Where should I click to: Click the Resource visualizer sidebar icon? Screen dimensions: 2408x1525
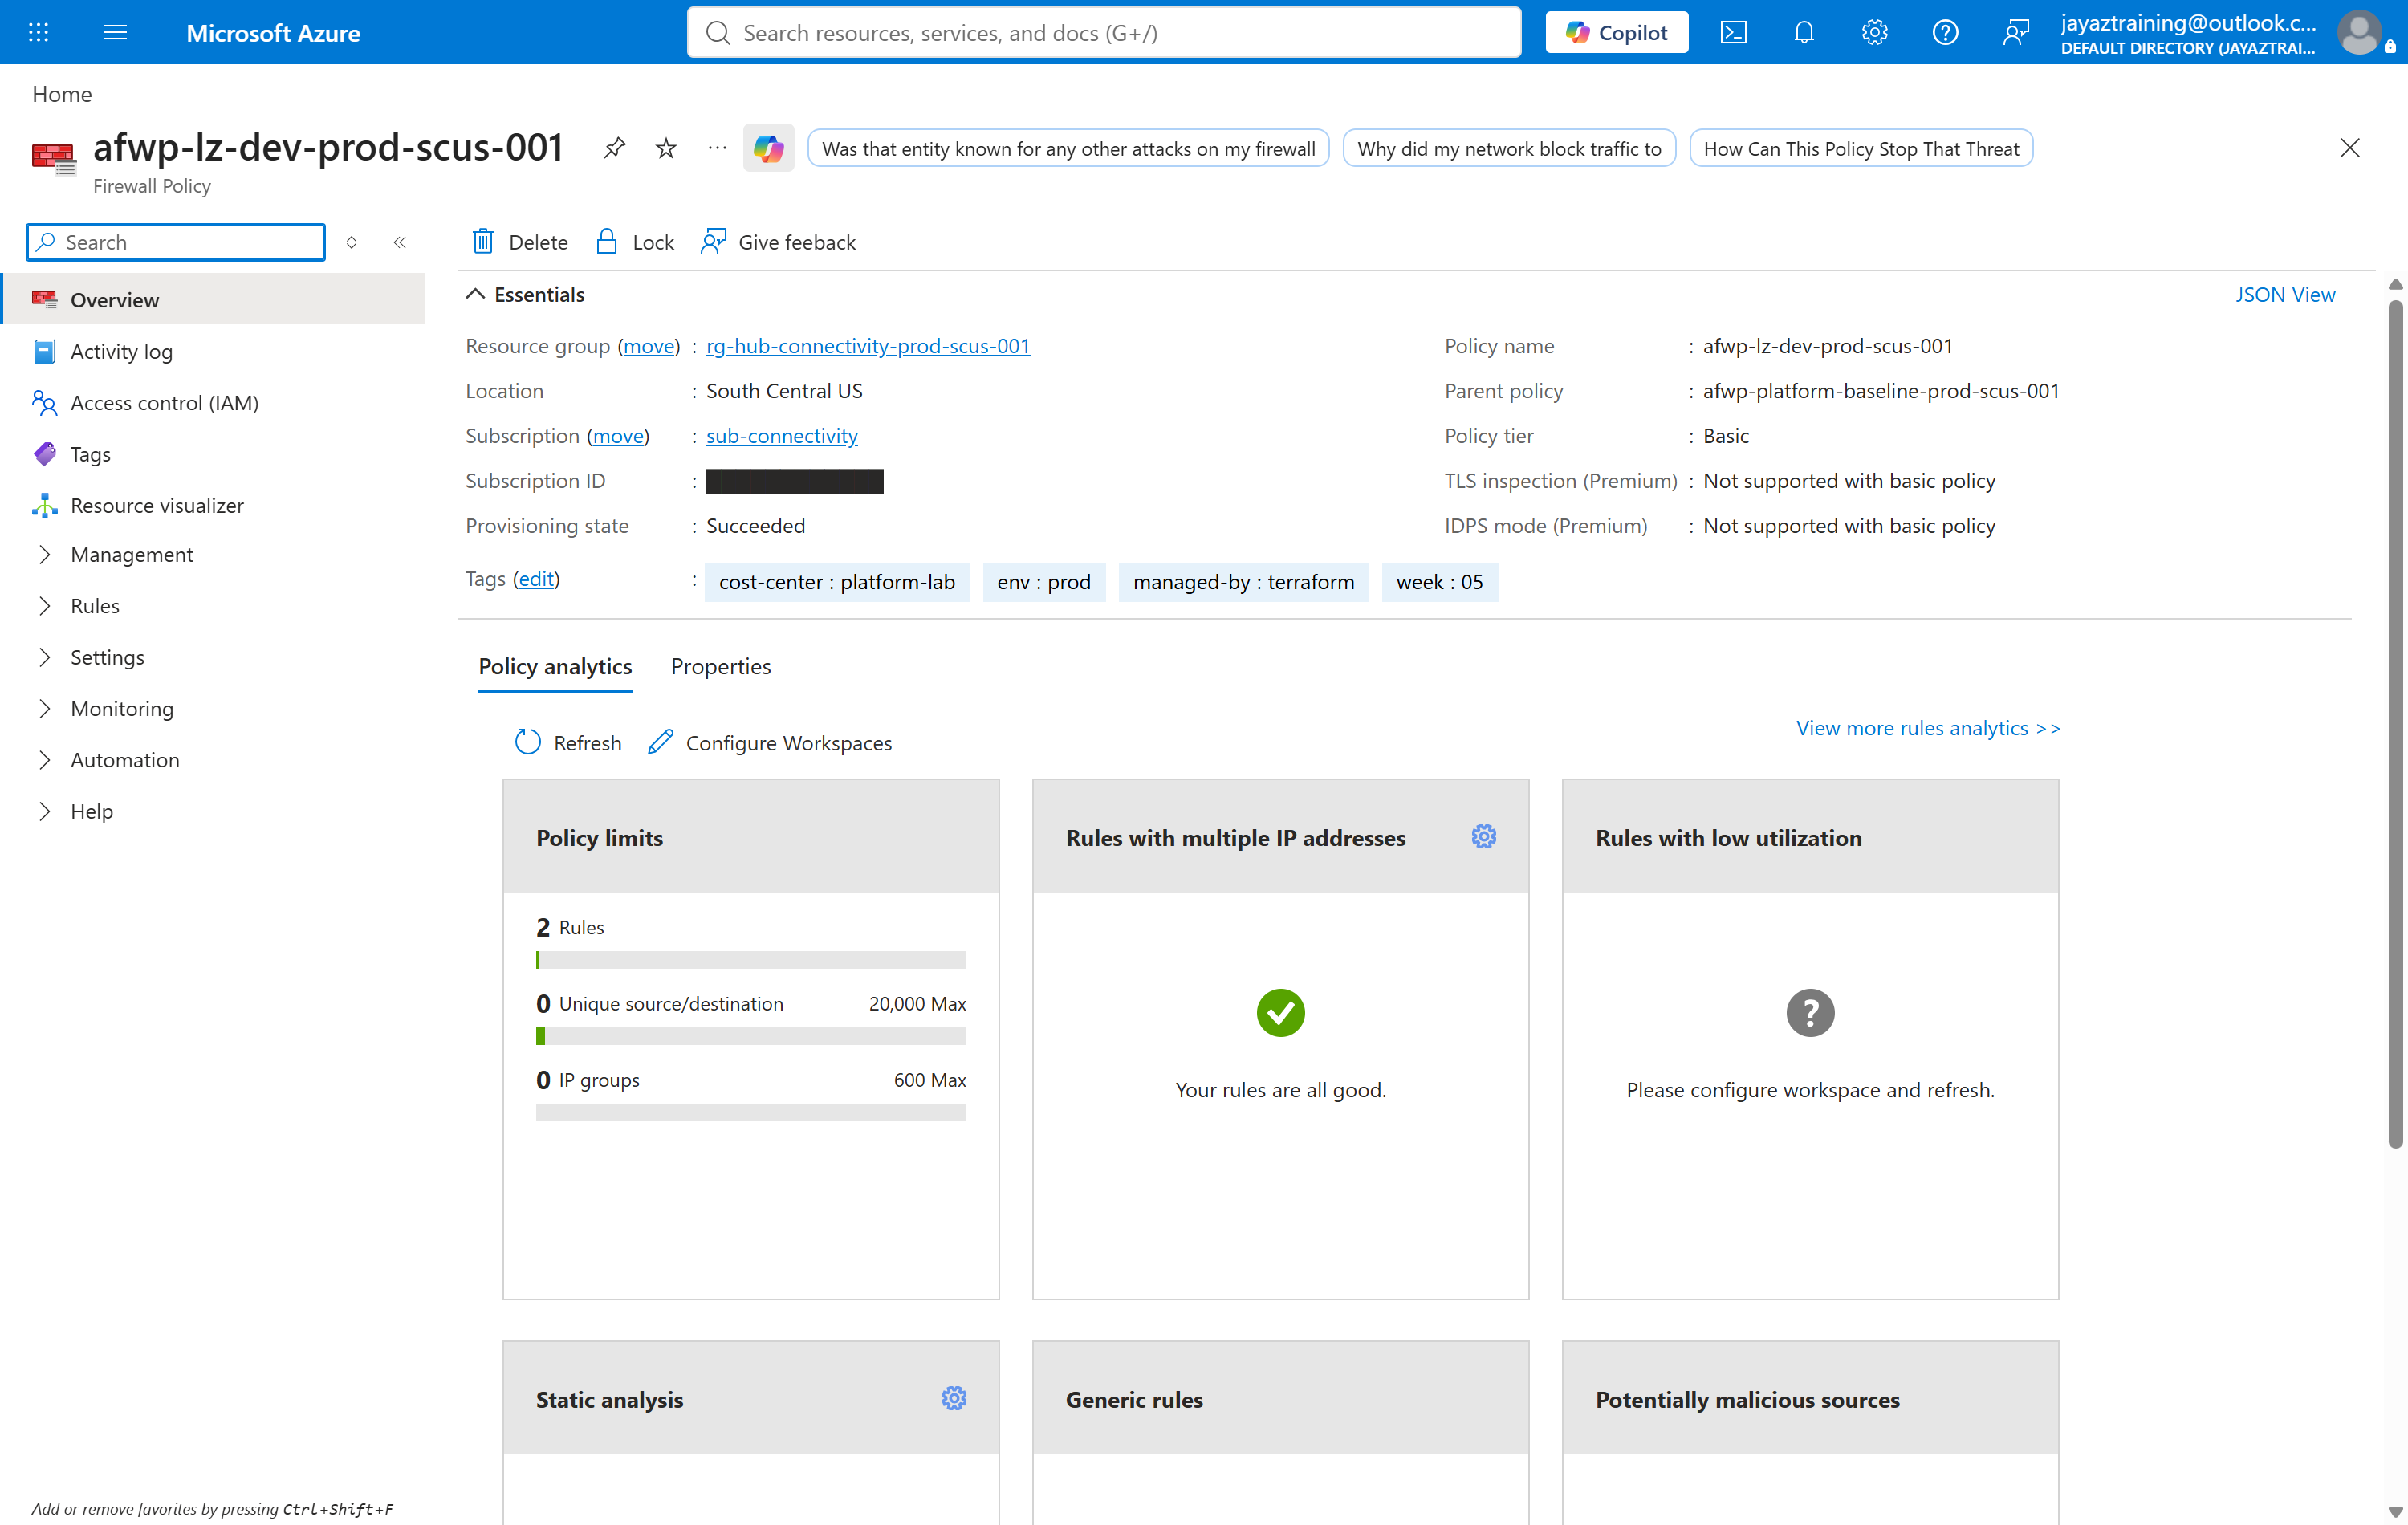tap(44, 505)
